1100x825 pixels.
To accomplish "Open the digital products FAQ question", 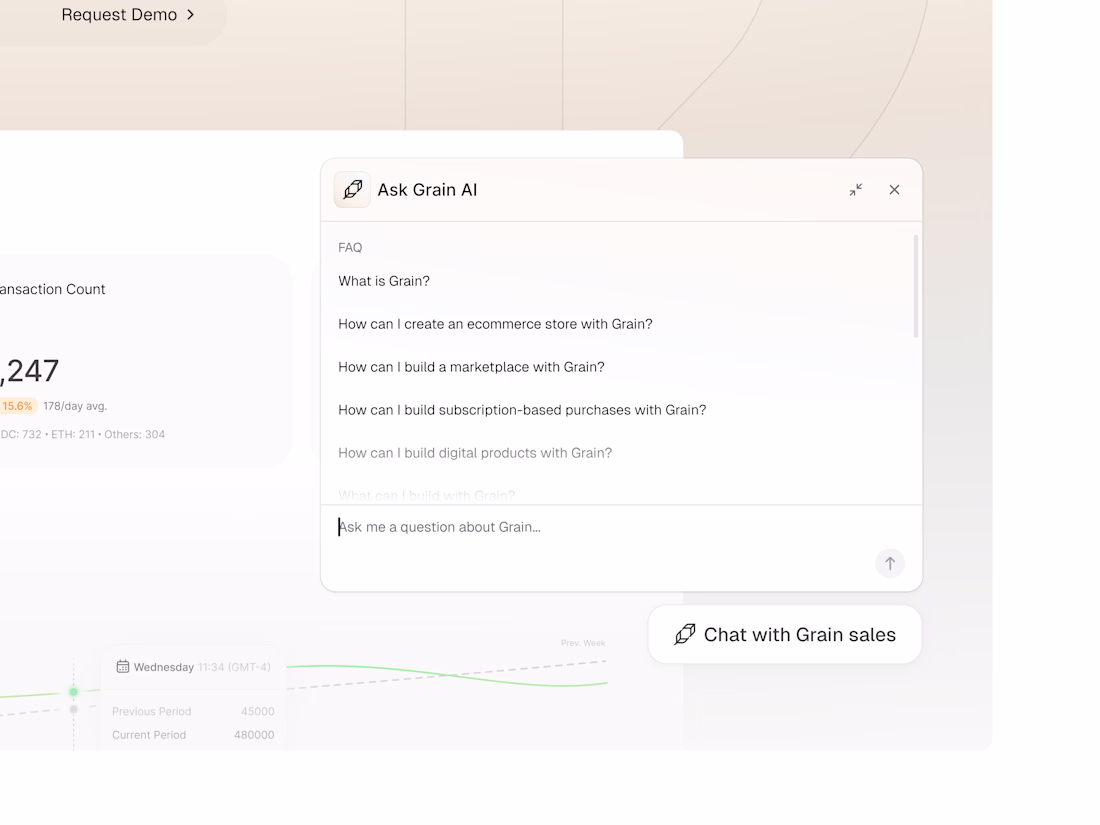I will tap(475, 453).
